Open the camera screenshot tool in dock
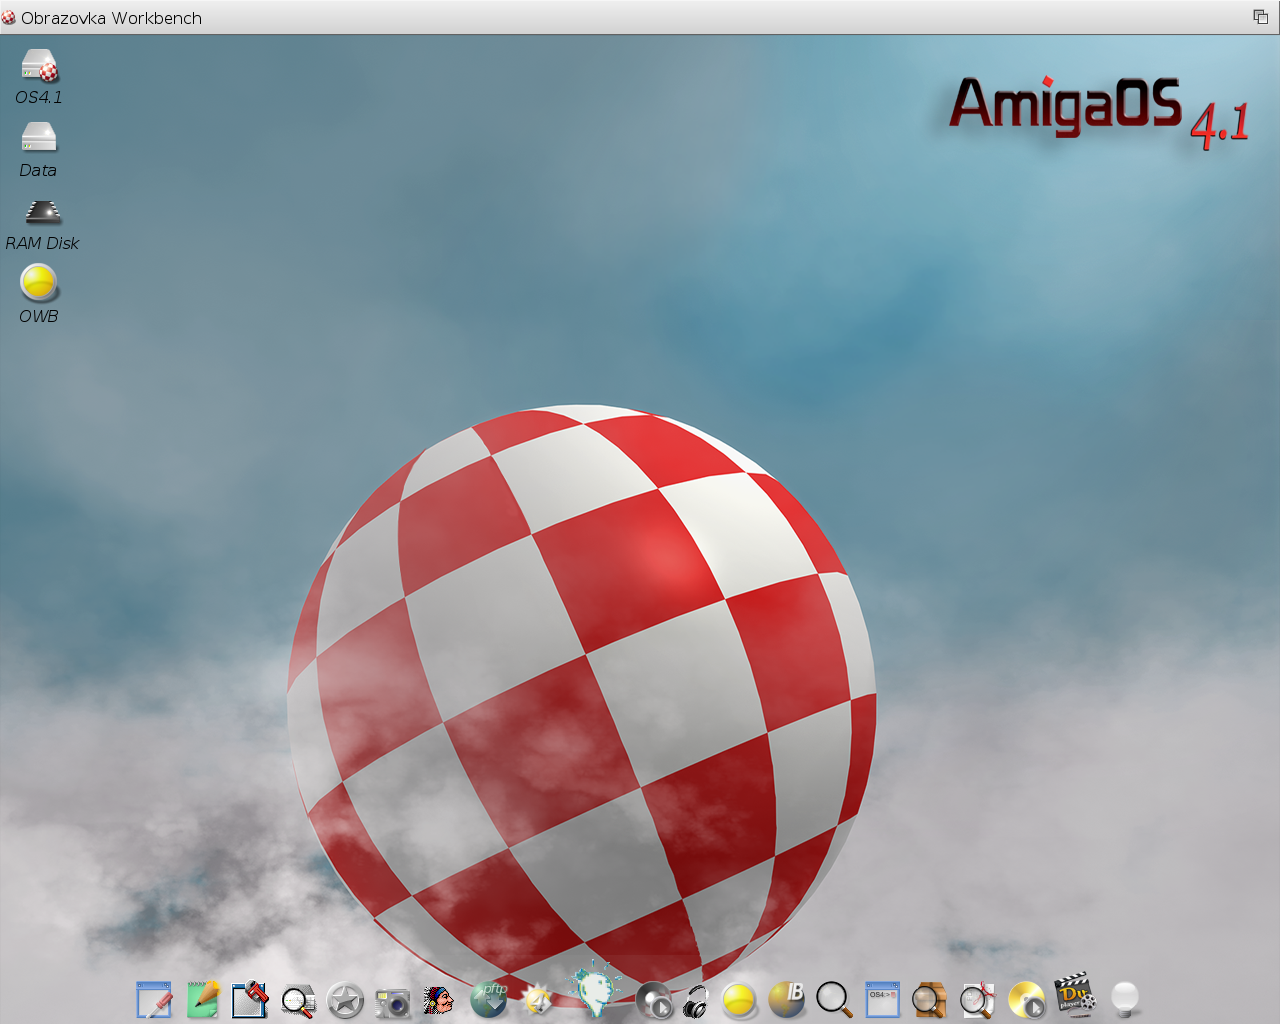1280x1024 pixels. tap(393, 1001)
